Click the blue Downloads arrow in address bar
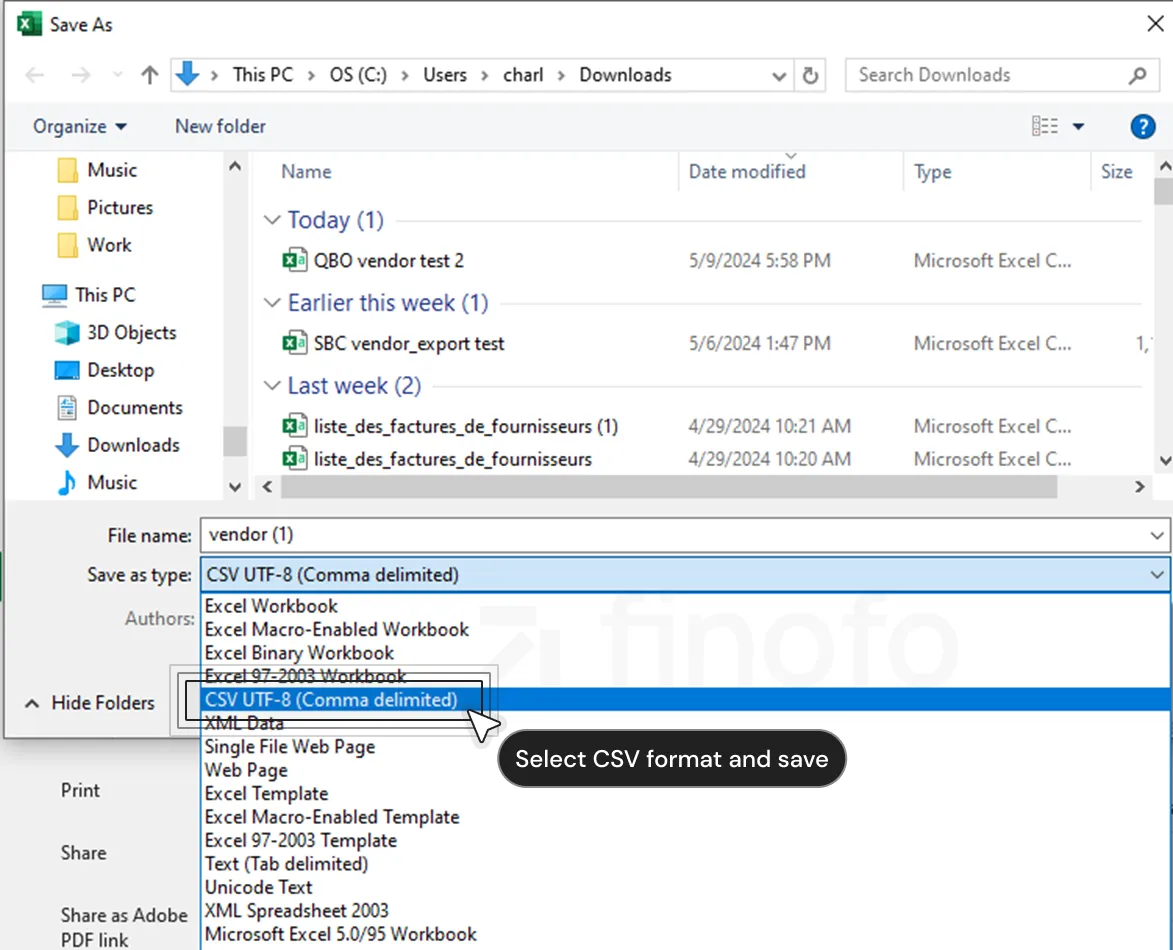 point(187,75)
